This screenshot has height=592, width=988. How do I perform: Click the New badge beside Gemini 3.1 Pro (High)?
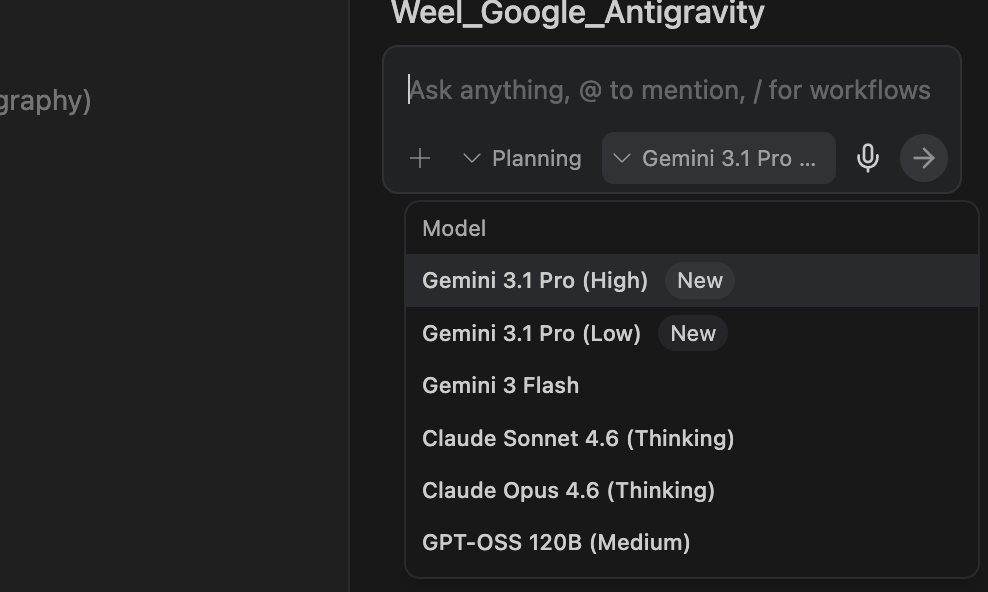pyautogui.click(x=699, y=280)
